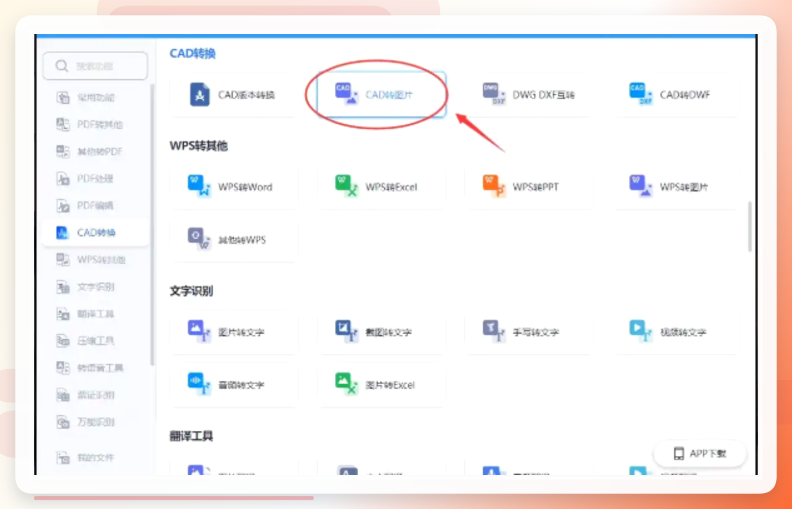Click the main content vertical scrollbar
This screenshot has height=509, width=792.
pos(750,226)
